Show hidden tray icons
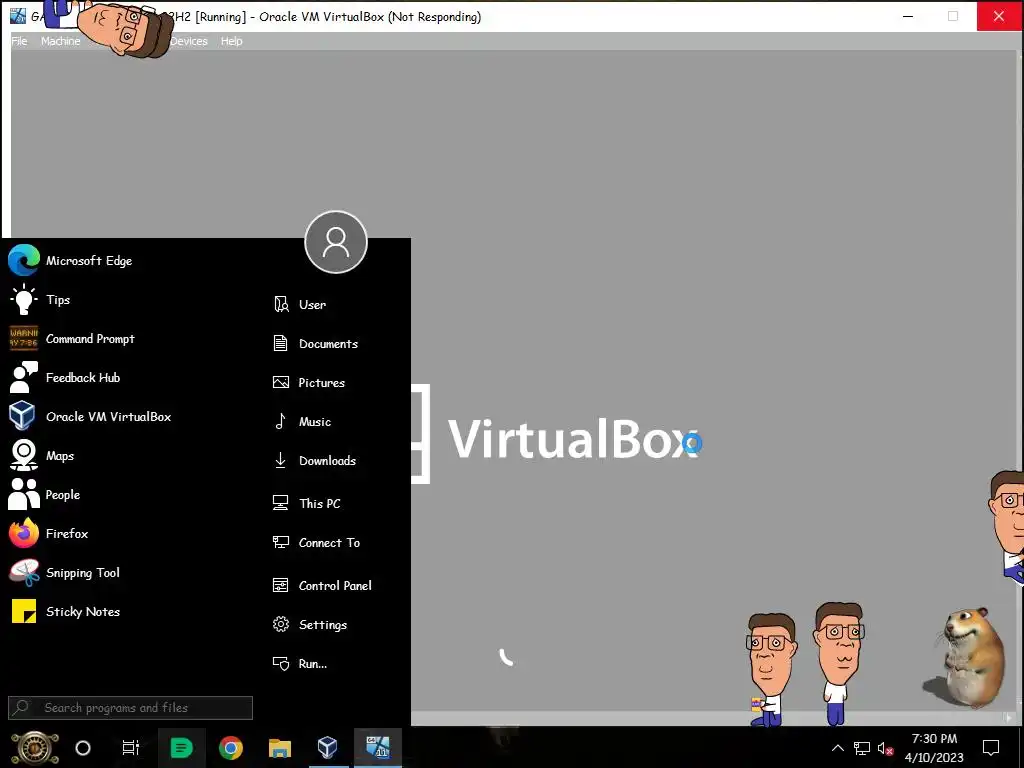The image size is (1024, 768). 837,748
